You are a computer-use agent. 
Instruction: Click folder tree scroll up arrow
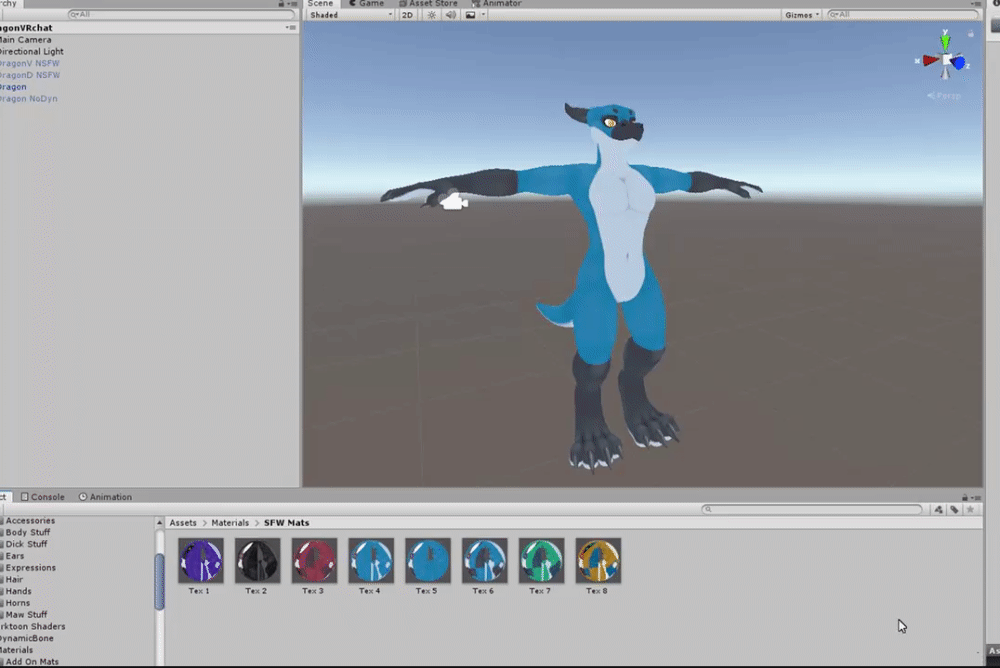pyautogui.click(x=159, y=523)
